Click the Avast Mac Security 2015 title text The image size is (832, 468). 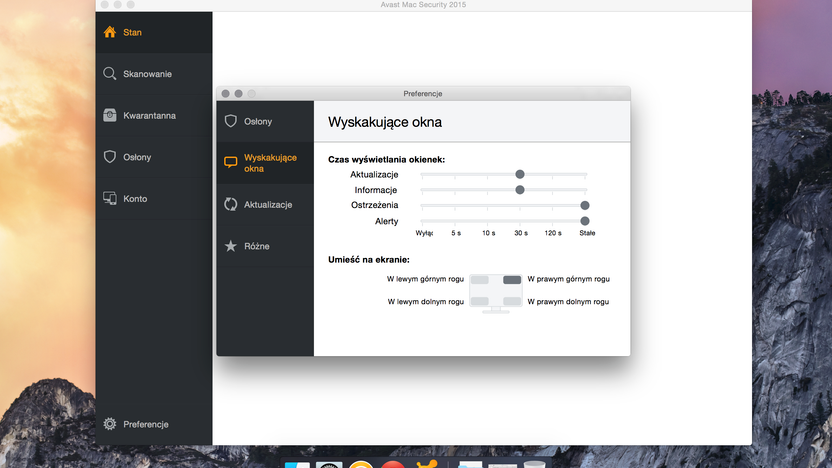coord(423,5)
